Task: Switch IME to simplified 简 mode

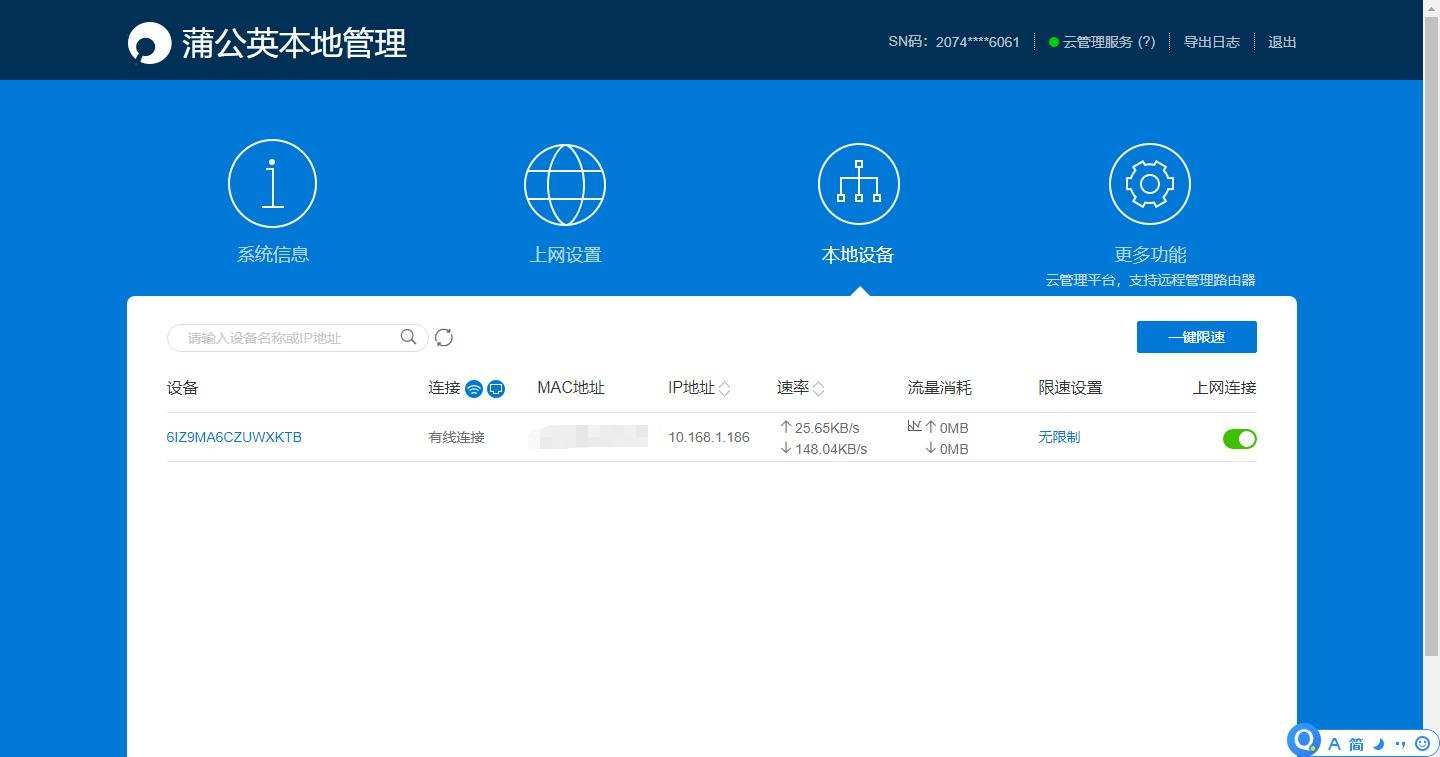Action: (1356, 743)
